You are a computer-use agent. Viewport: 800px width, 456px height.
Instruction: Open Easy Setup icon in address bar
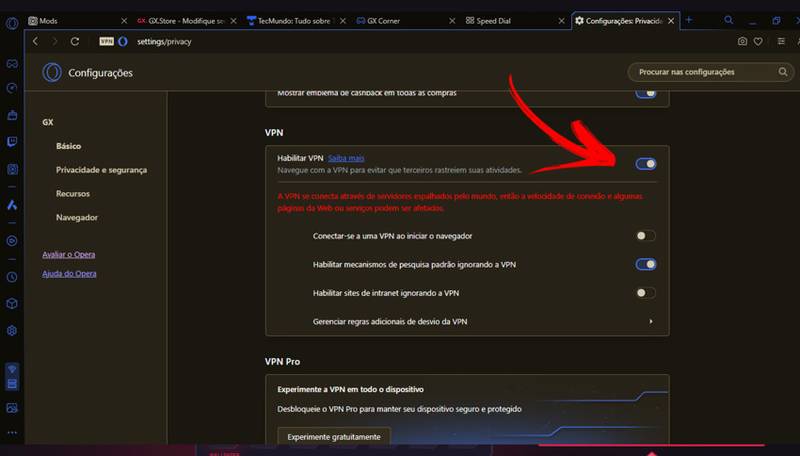781,41
